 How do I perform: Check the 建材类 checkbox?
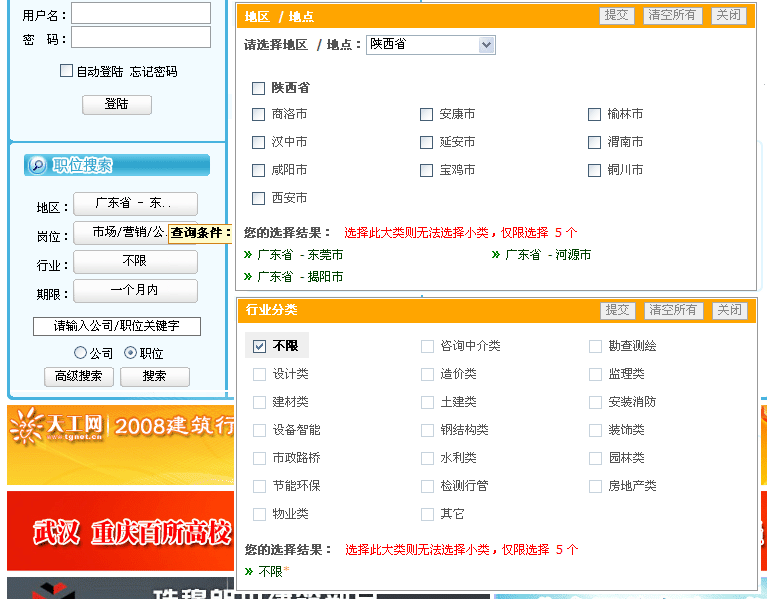(259, 402)
